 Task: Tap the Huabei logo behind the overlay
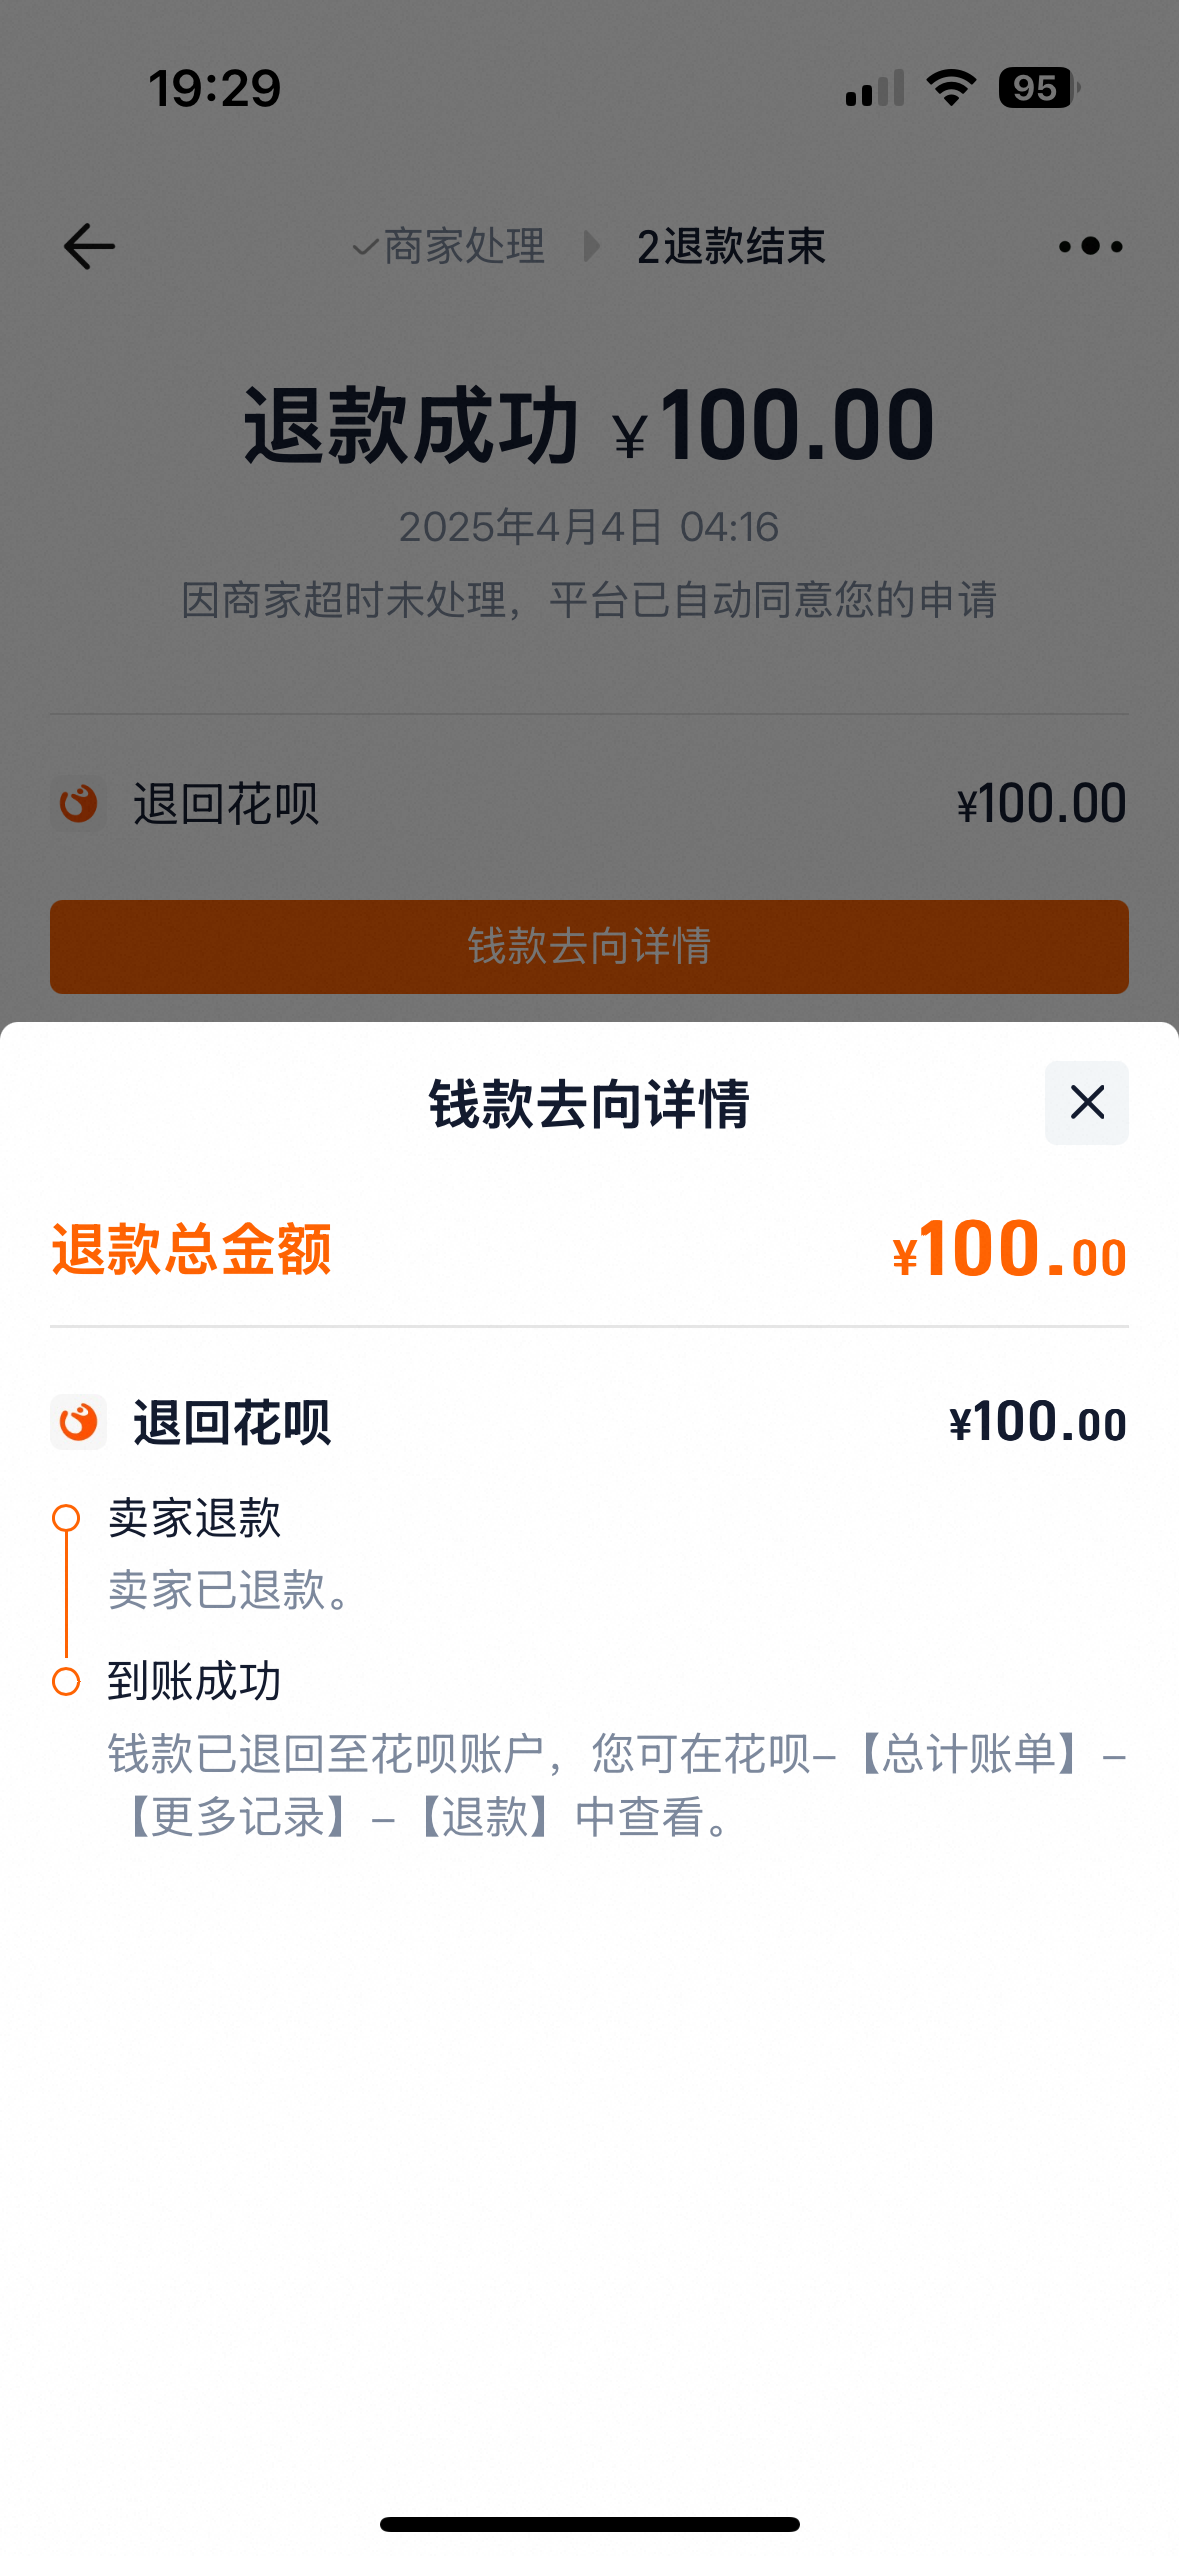click(x=78, y=803)
